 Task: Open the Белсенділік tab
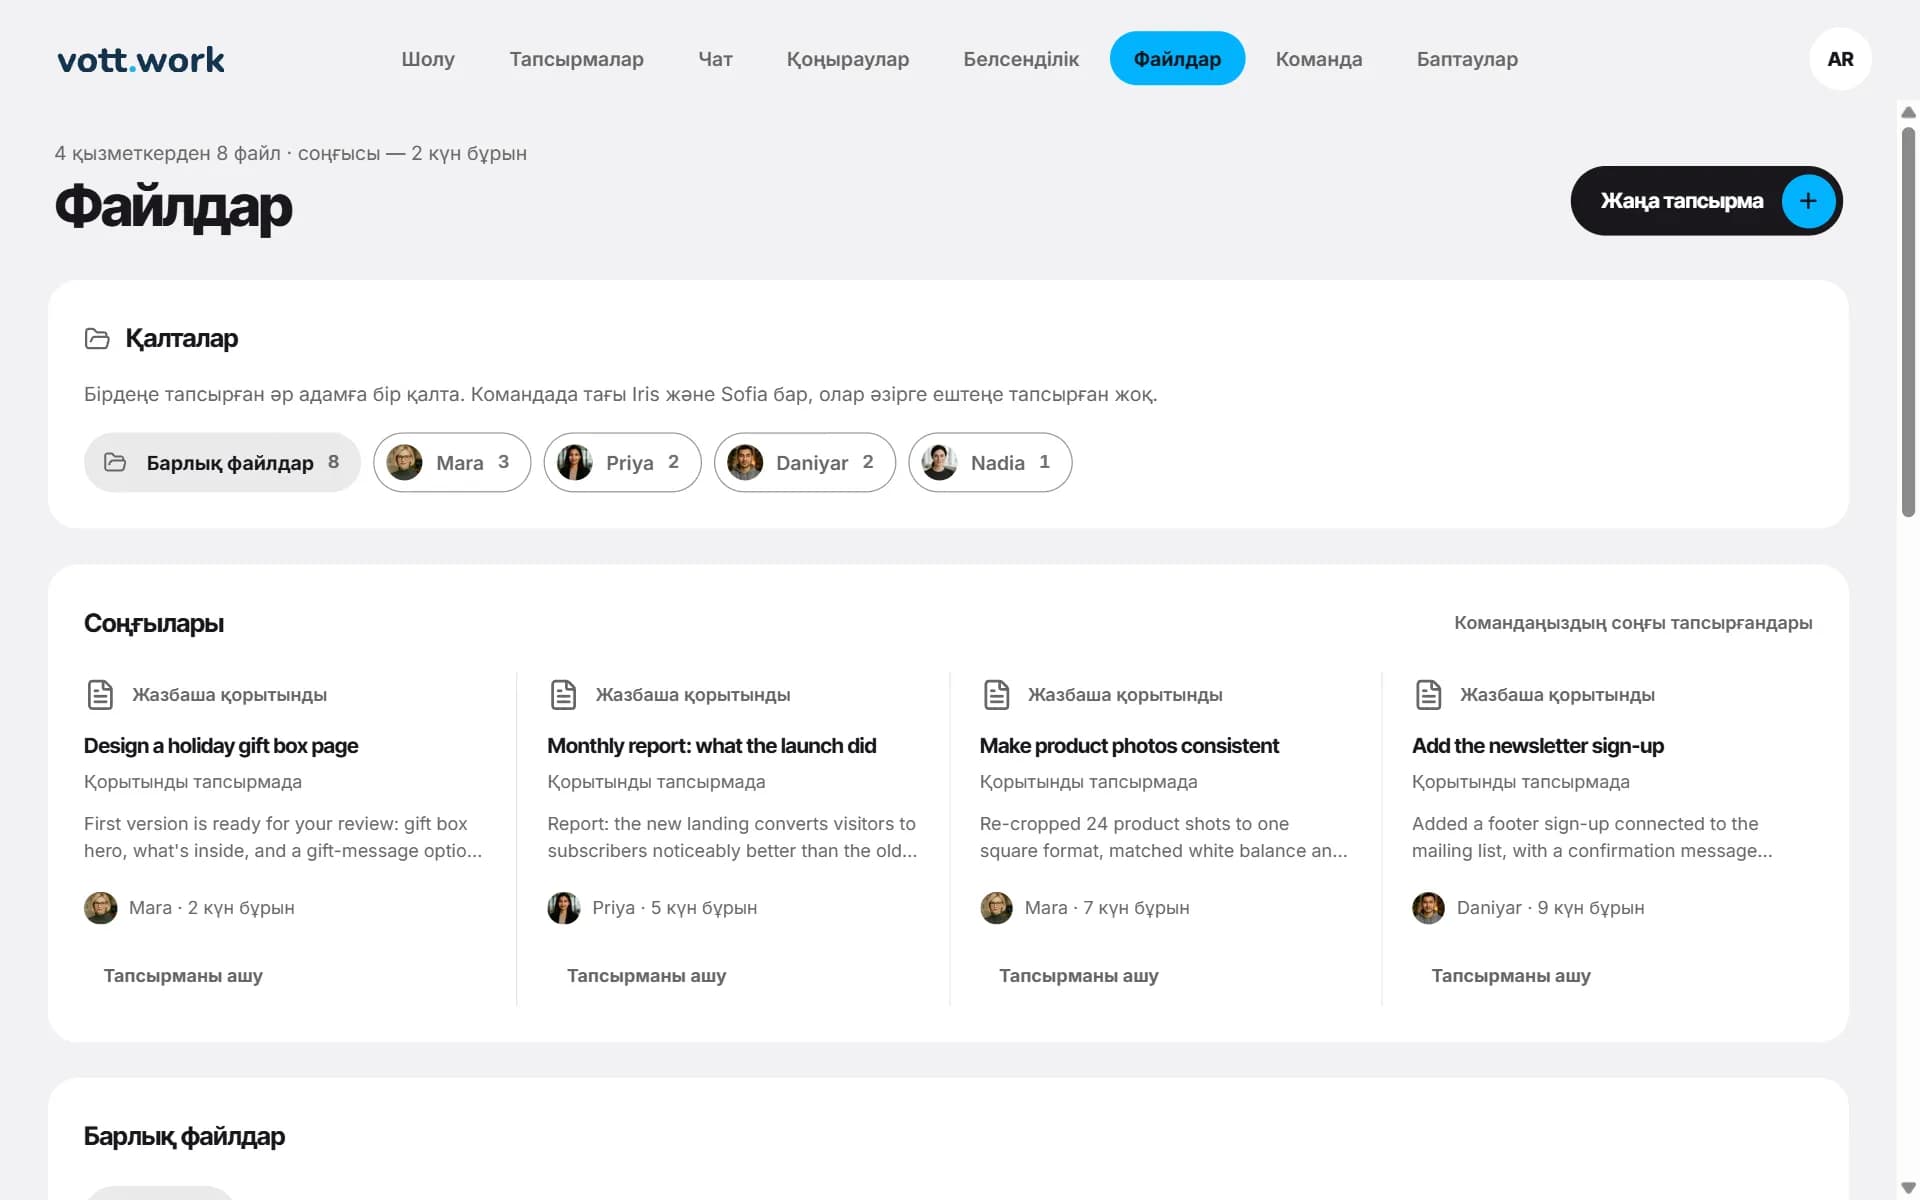click(x=1021, y=59)
